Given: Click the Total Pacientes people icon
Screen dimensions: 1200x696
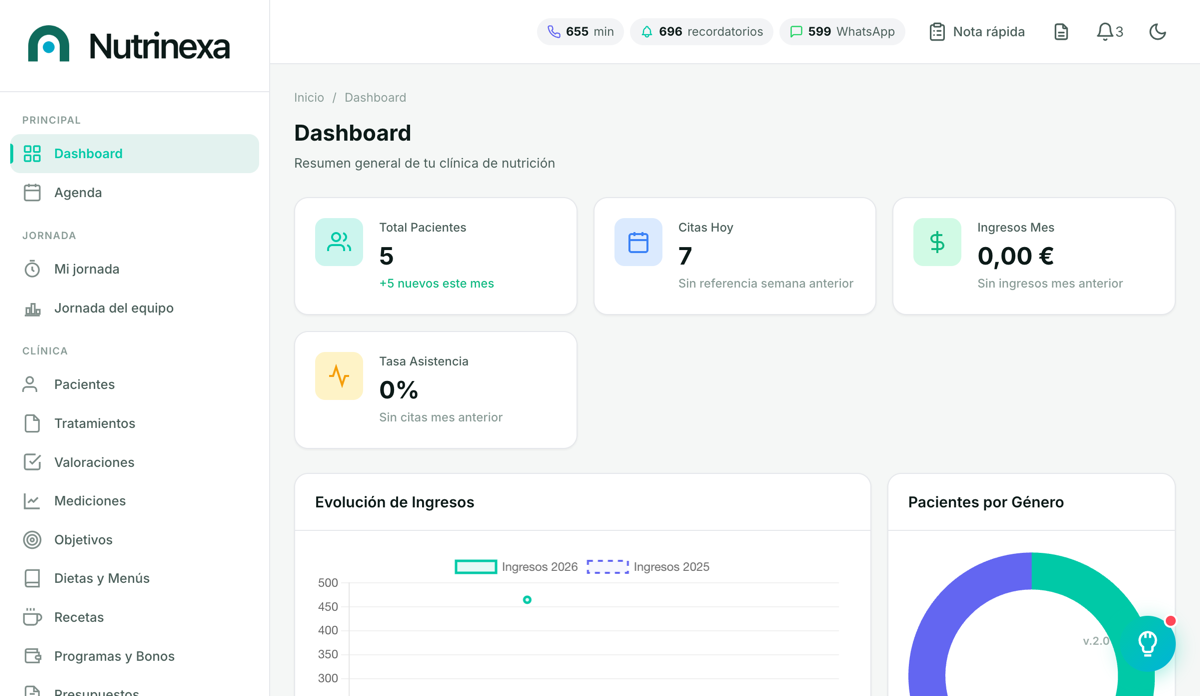Looking at the screenshot, I should click(339, 242).
